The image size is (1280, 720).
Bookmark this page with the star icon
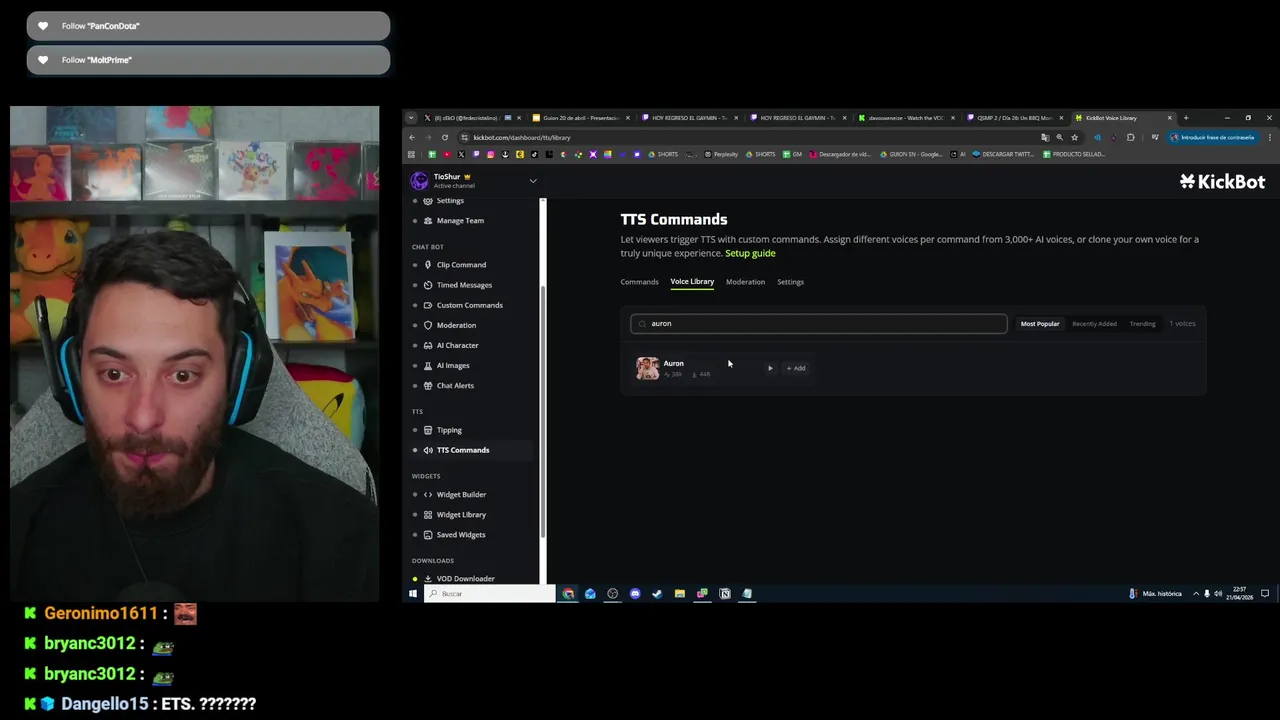coord(1075,137)
